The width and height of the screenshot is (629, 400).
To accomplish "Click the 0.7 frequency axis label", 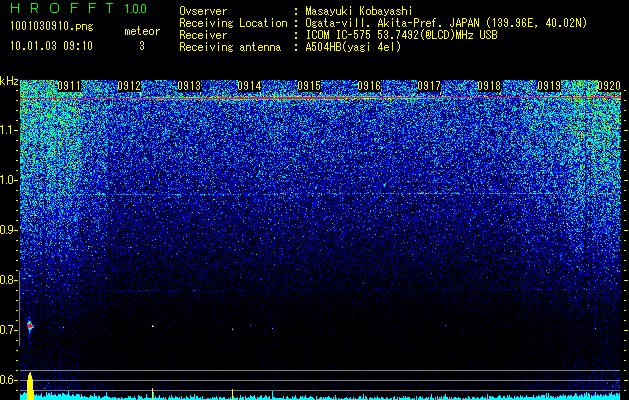I will (x=9, y=330).
